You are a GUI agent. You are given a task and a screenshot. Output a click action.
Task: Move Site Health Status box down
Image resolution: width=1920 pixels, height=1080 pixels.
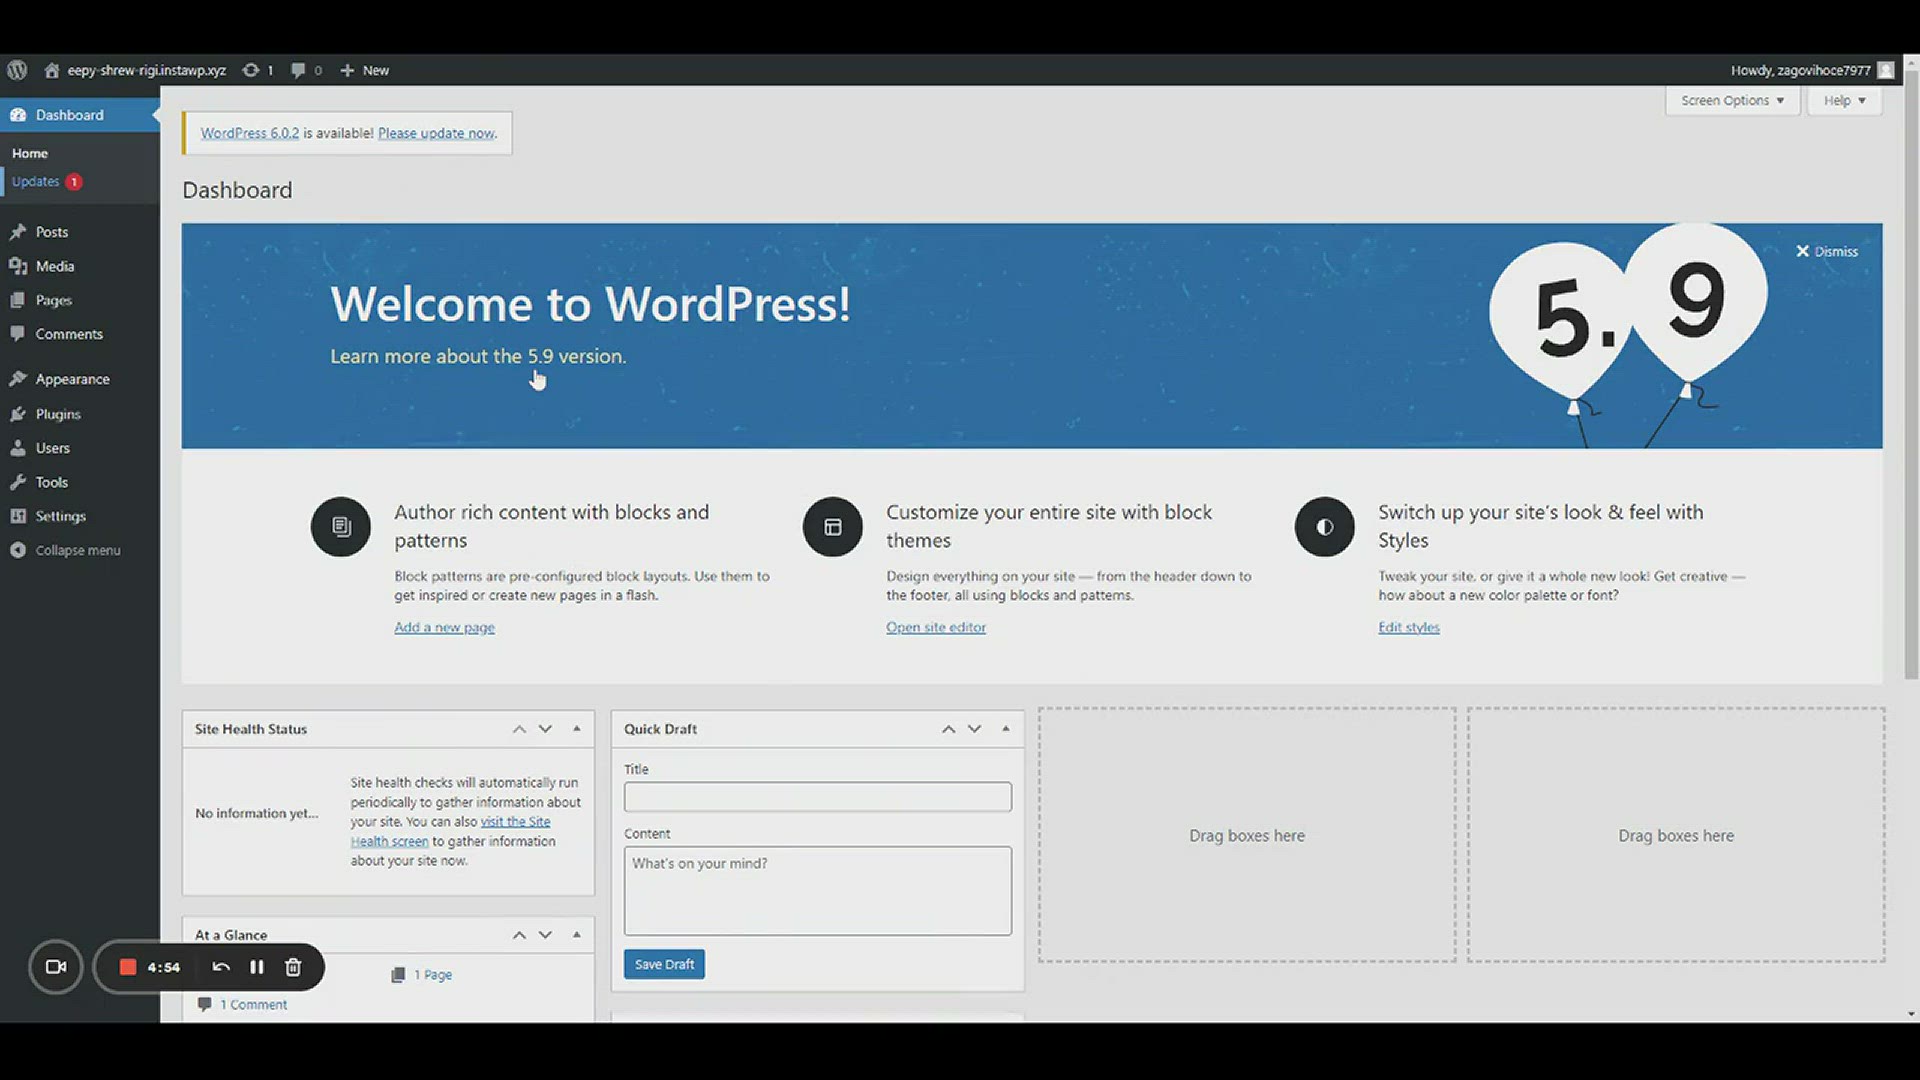[545, 729]
